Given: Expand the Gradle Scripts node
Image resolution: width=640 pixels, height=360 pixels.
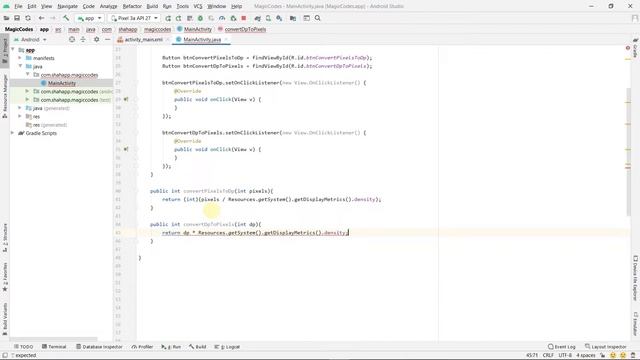Looking at the screenshot, I should (x=12, y=133).
